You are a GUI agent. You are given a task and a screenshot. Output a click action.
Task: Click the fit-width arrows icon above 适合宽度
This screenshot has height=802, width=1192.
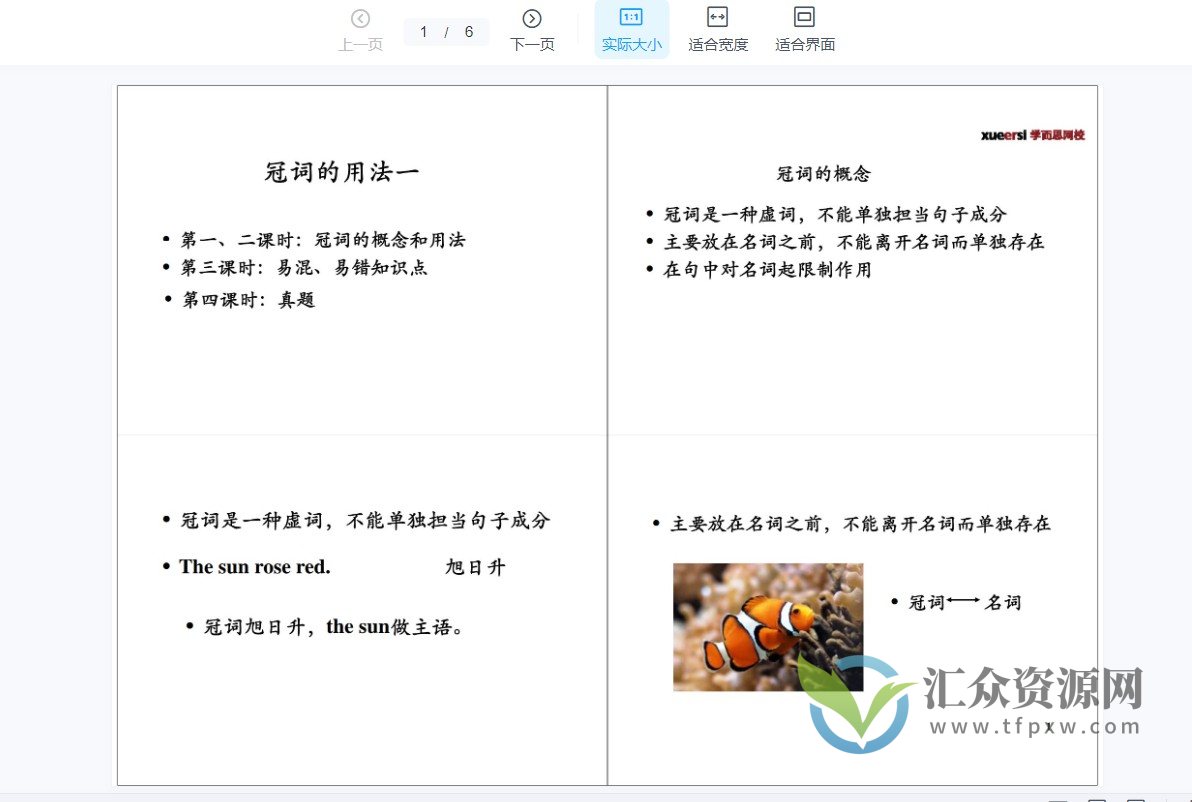pos(717,17)
